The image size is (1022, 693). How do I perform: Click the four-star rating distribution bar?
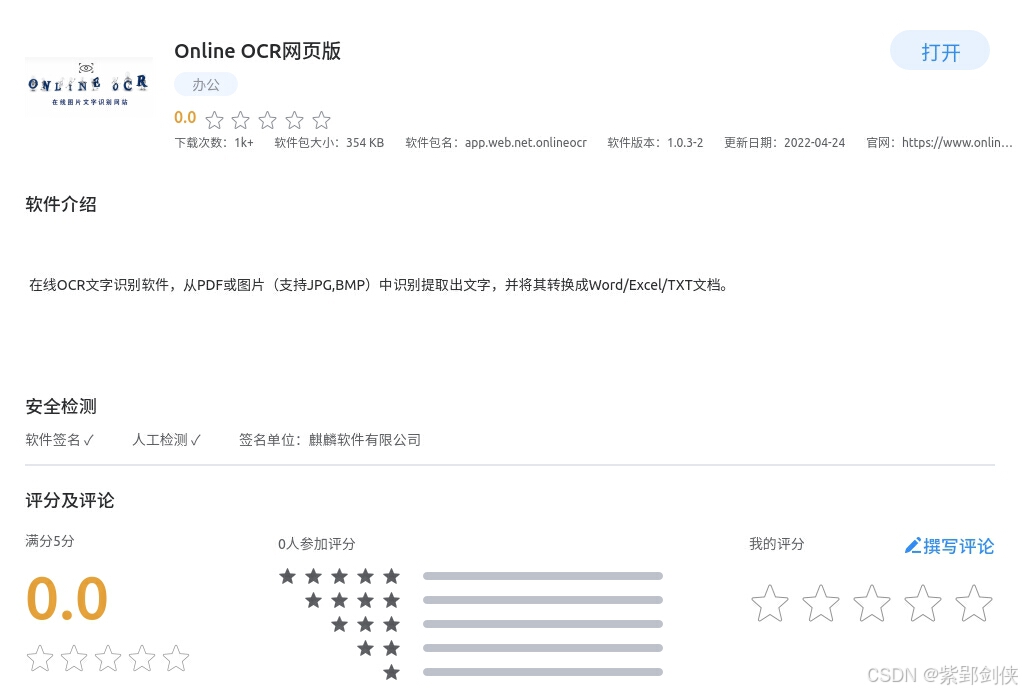coord(543,600)
